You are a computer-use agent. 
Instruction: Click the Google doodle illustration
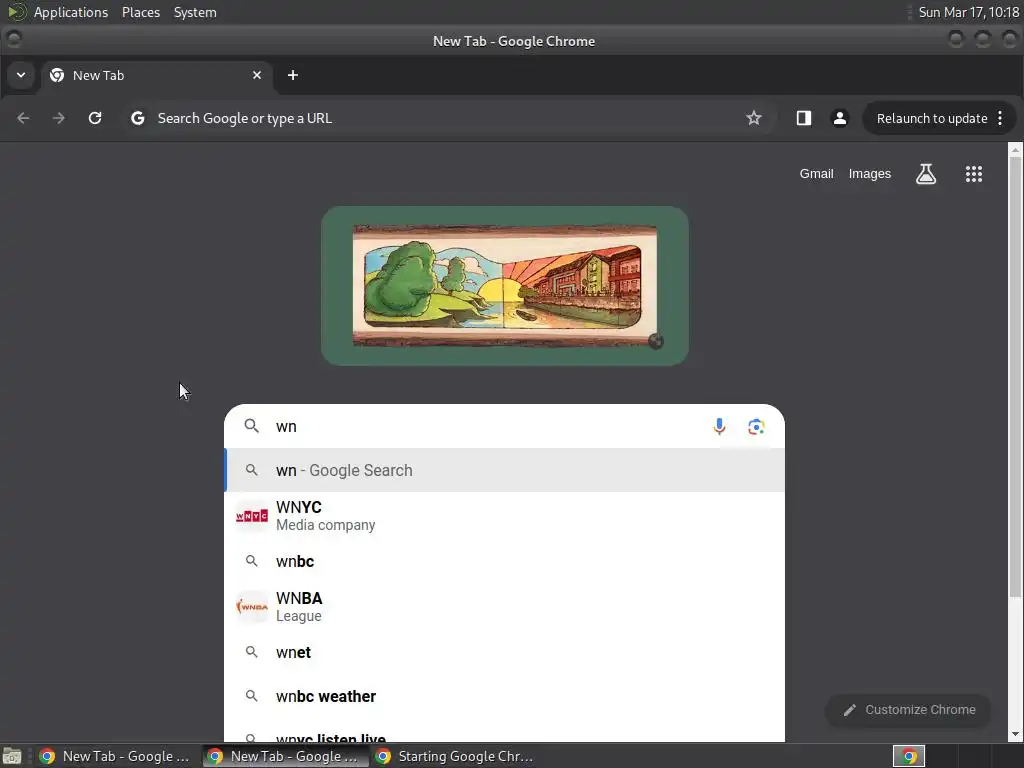[505, 286]
